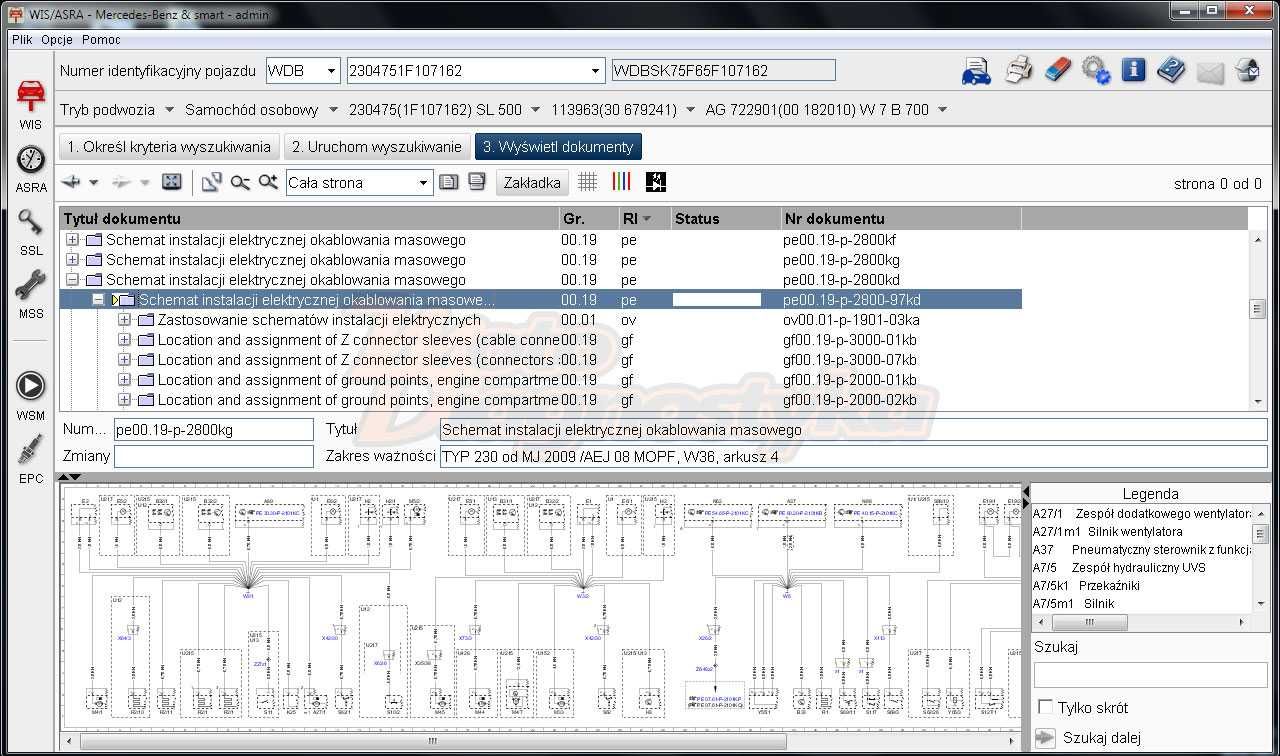Click the Szukaj dalej arrow icon
This screenshot has height=756, width=1280.
tap(1045, 738)
